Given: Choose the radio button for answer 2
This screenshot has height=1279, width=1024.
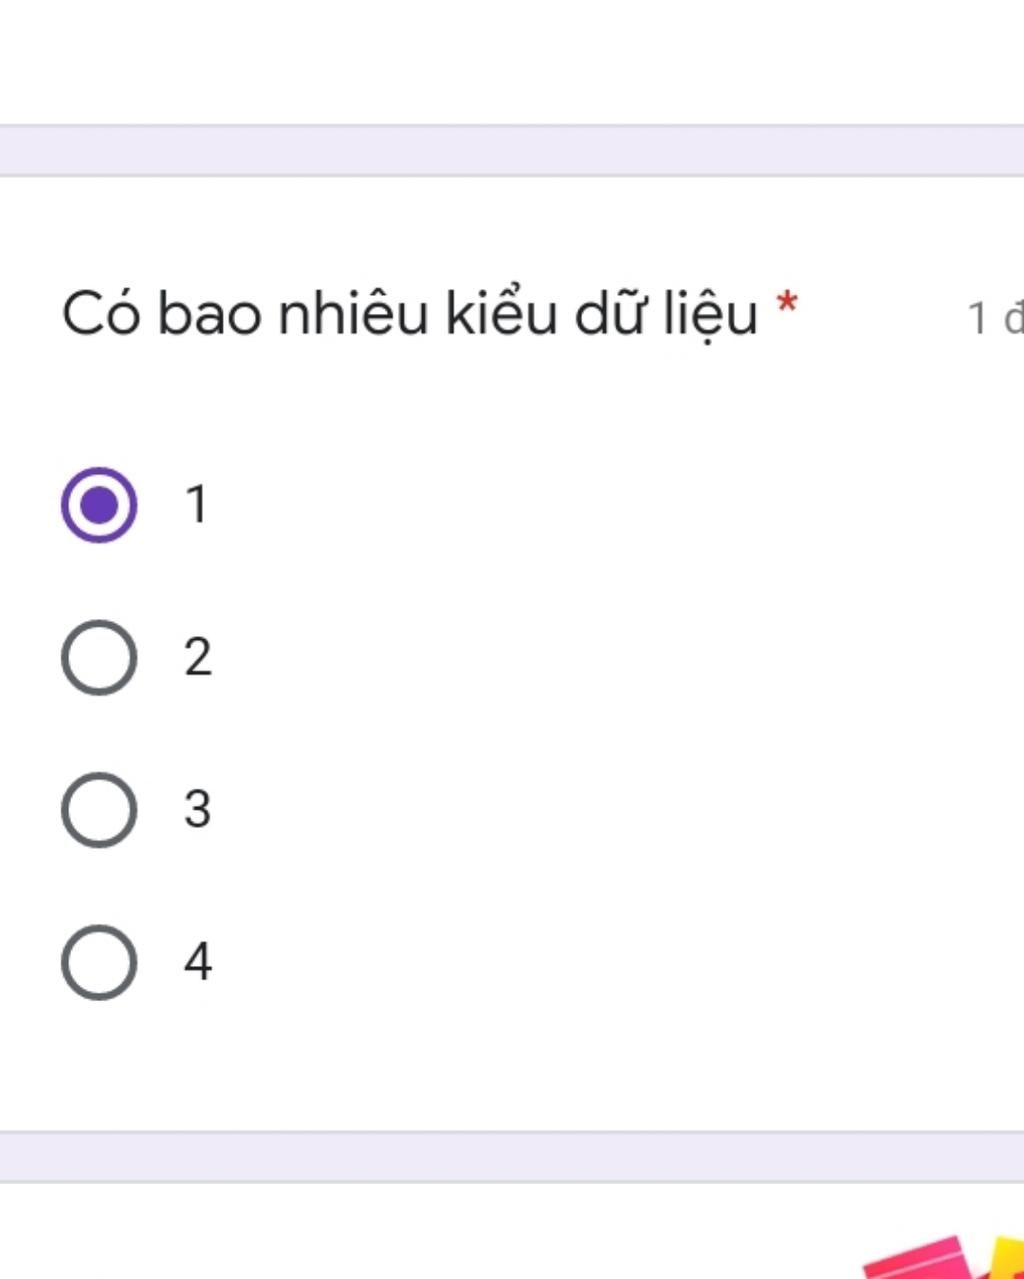Looking at the screenshot, I should (x=99, y=658).
